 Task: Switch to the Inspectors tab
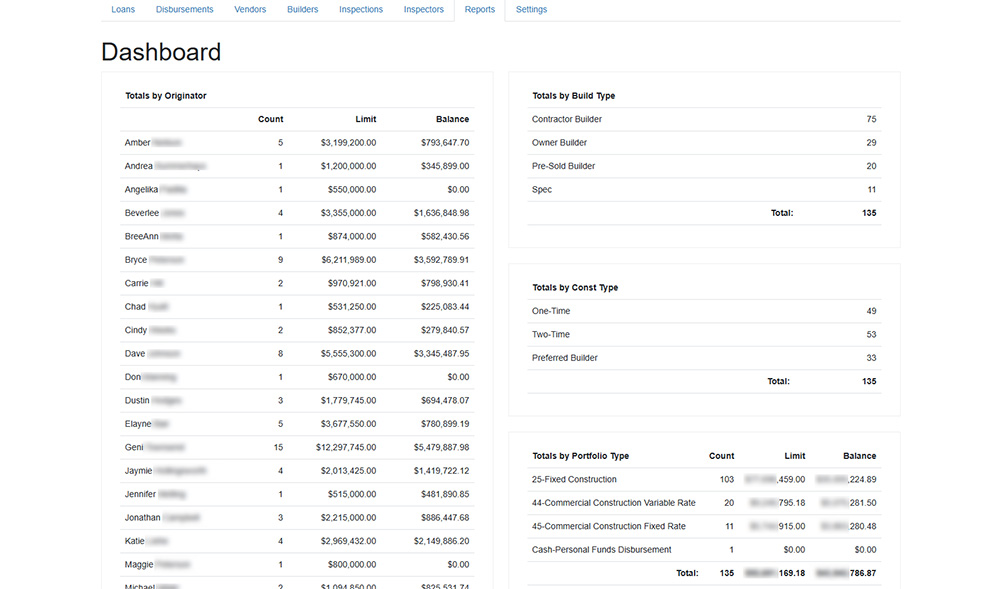[x=424, y=10]
